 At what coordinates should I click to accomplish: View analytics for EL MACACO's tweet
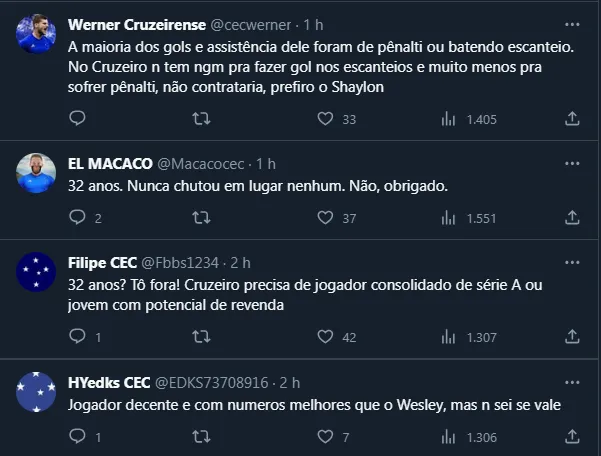pos(449,218)
